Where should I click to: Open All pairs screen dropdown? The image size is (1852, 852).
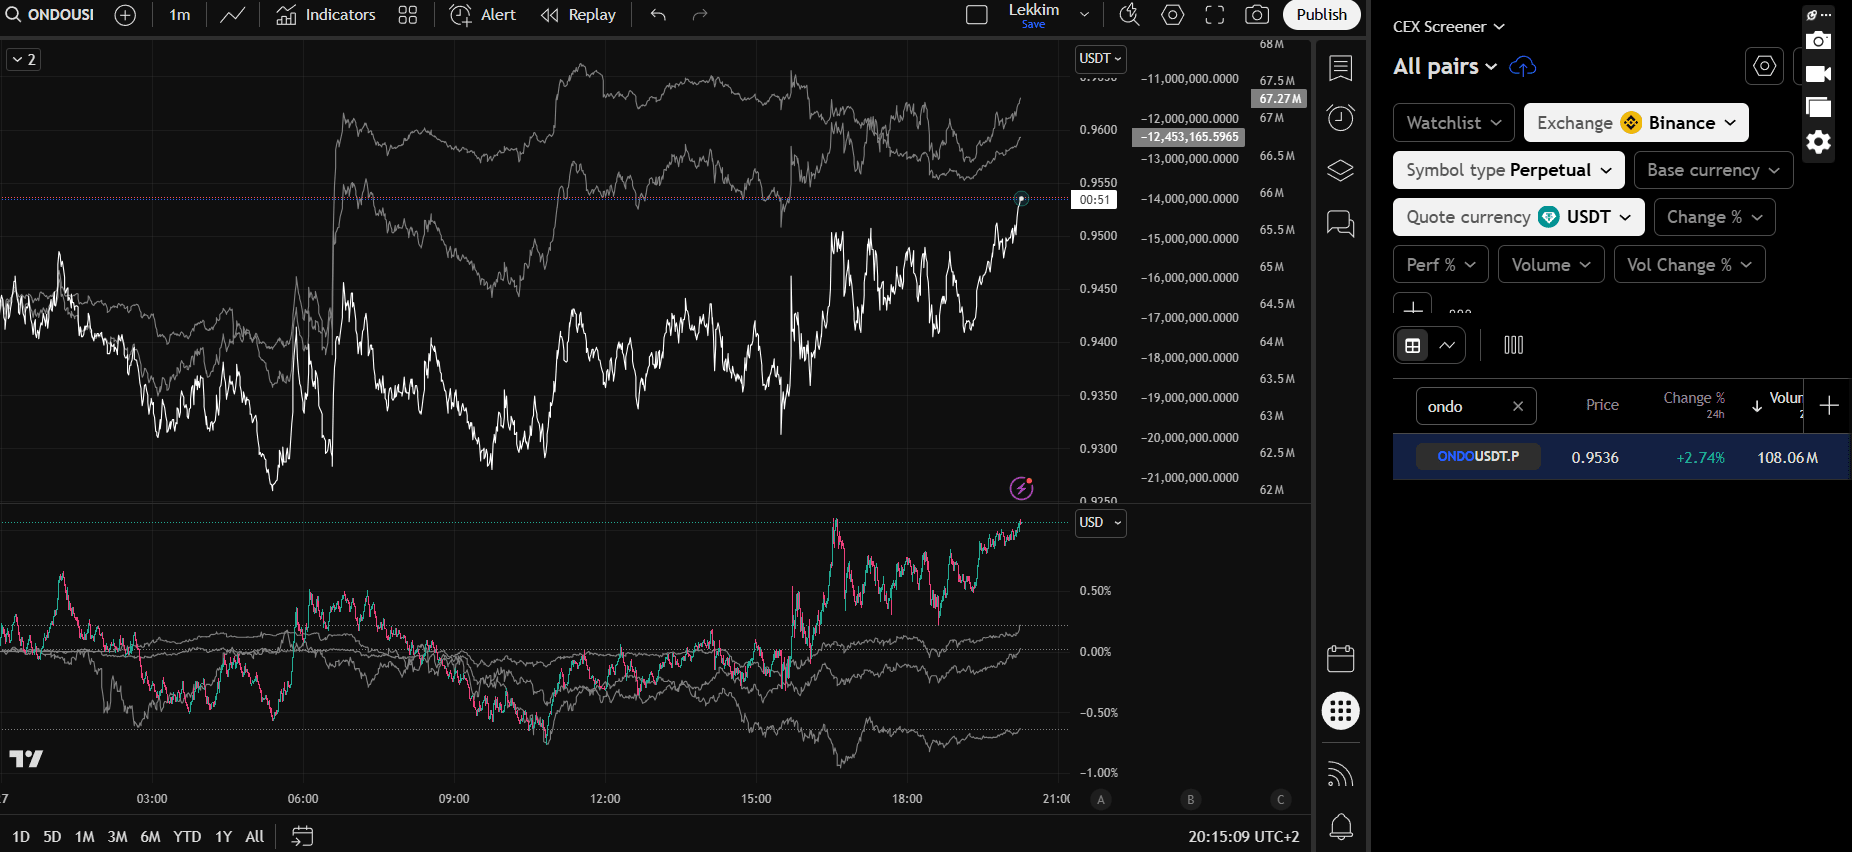tap(1445, 66)
